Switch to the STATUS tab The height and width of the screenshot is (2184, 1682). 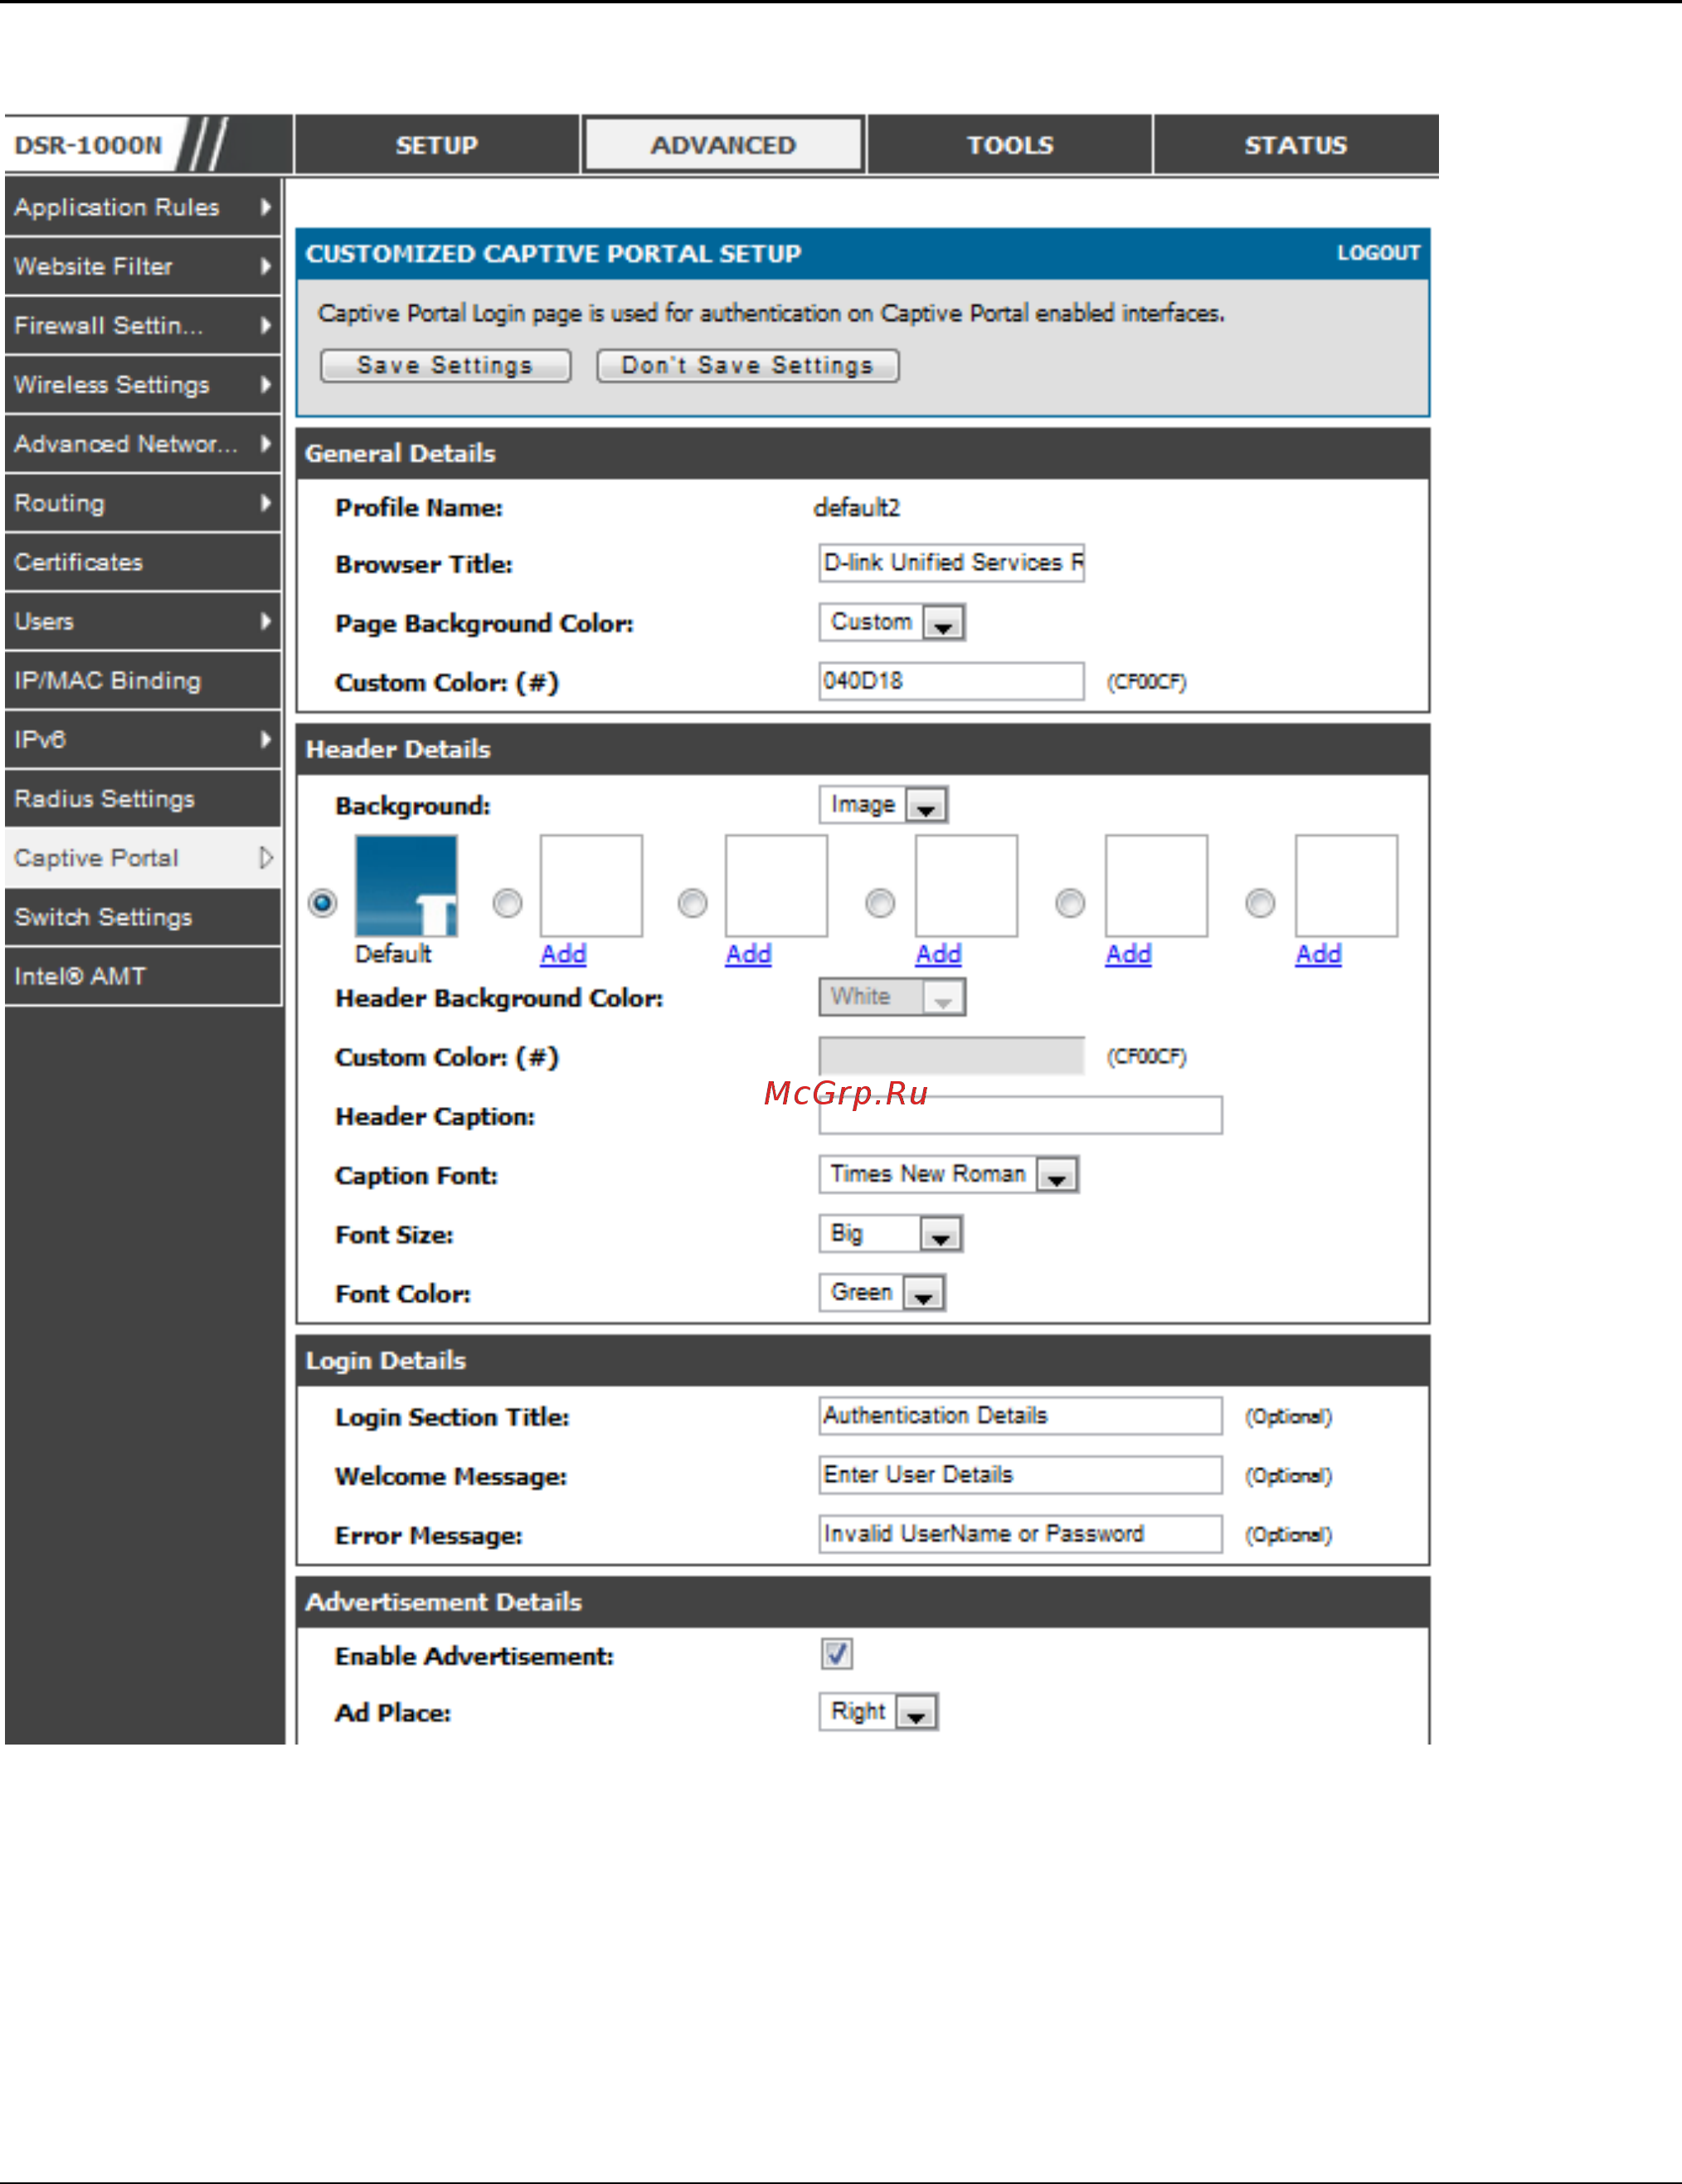(x=1296, y=145)
